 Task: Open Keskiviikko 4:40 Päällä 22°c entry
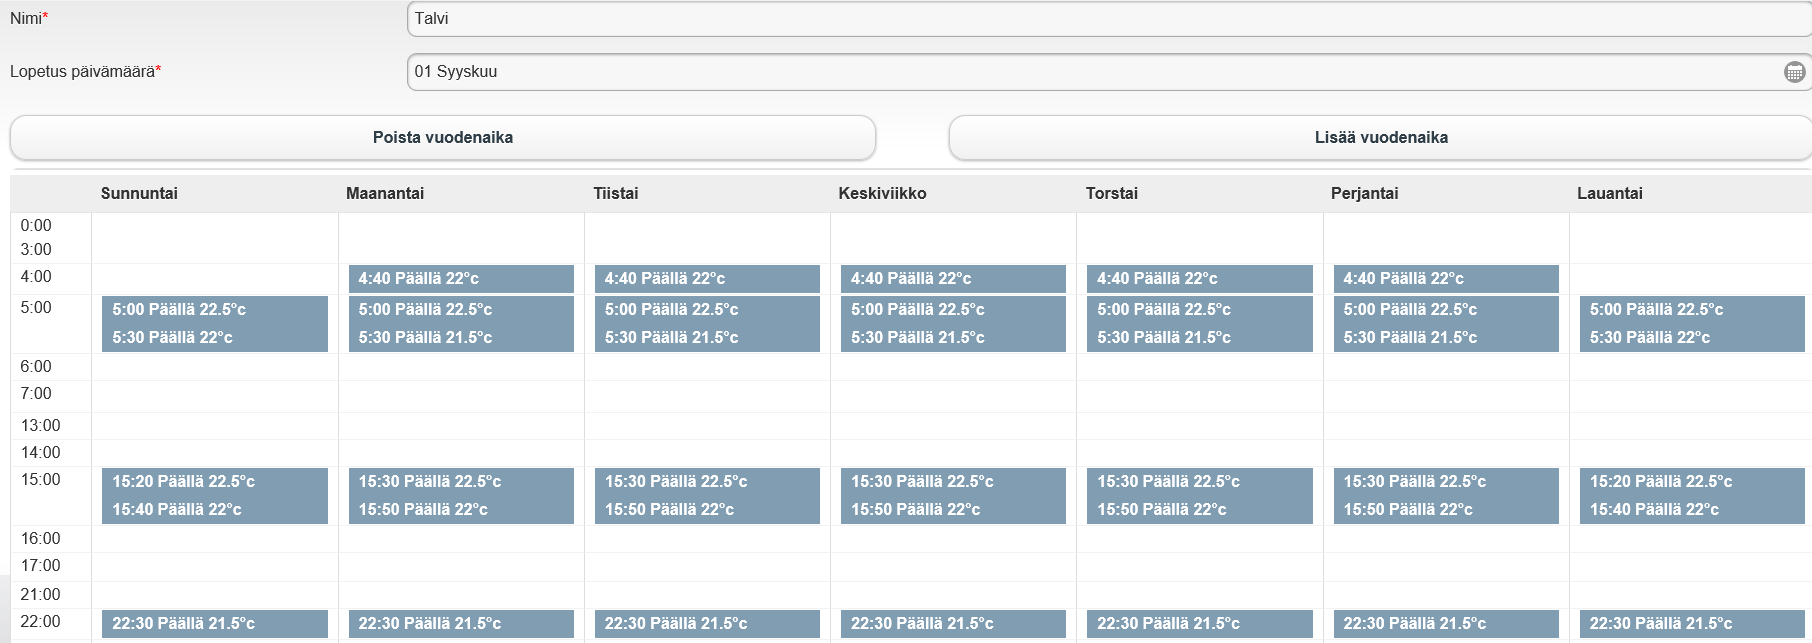[x=953, y=279]
